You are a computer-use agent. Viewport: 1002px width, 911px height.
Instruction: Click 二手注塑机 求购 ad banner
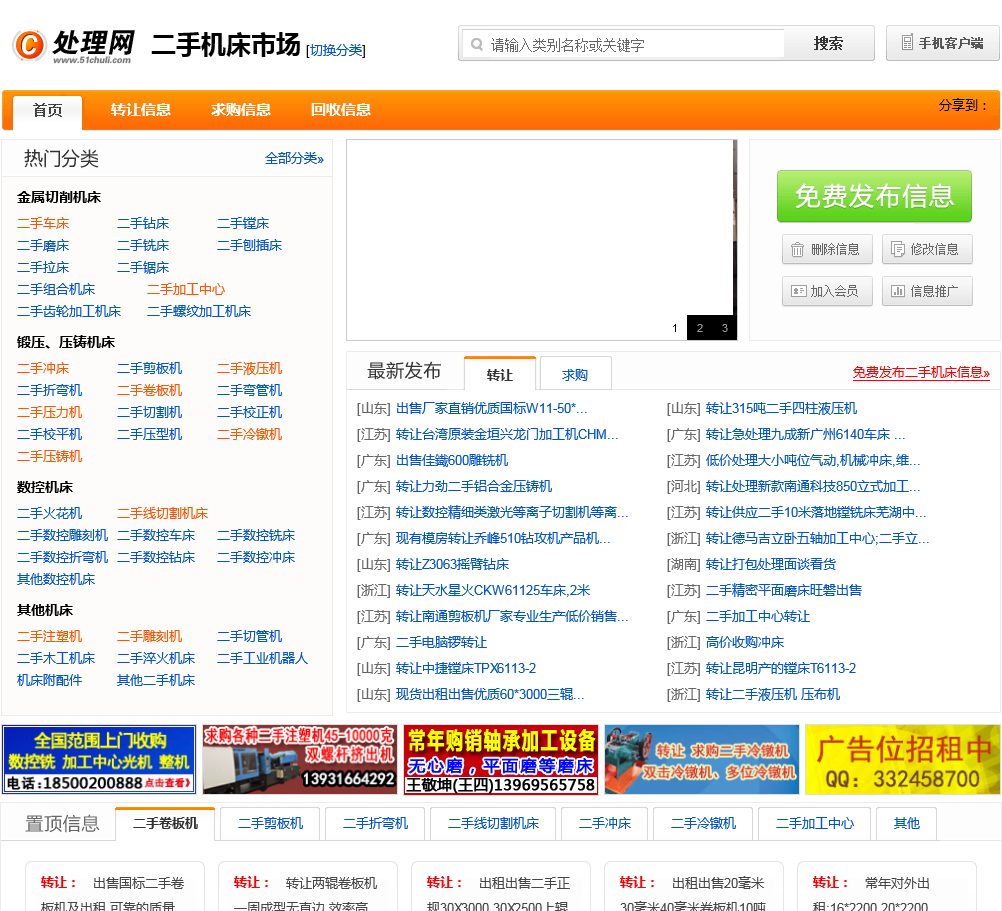(300, 760)
